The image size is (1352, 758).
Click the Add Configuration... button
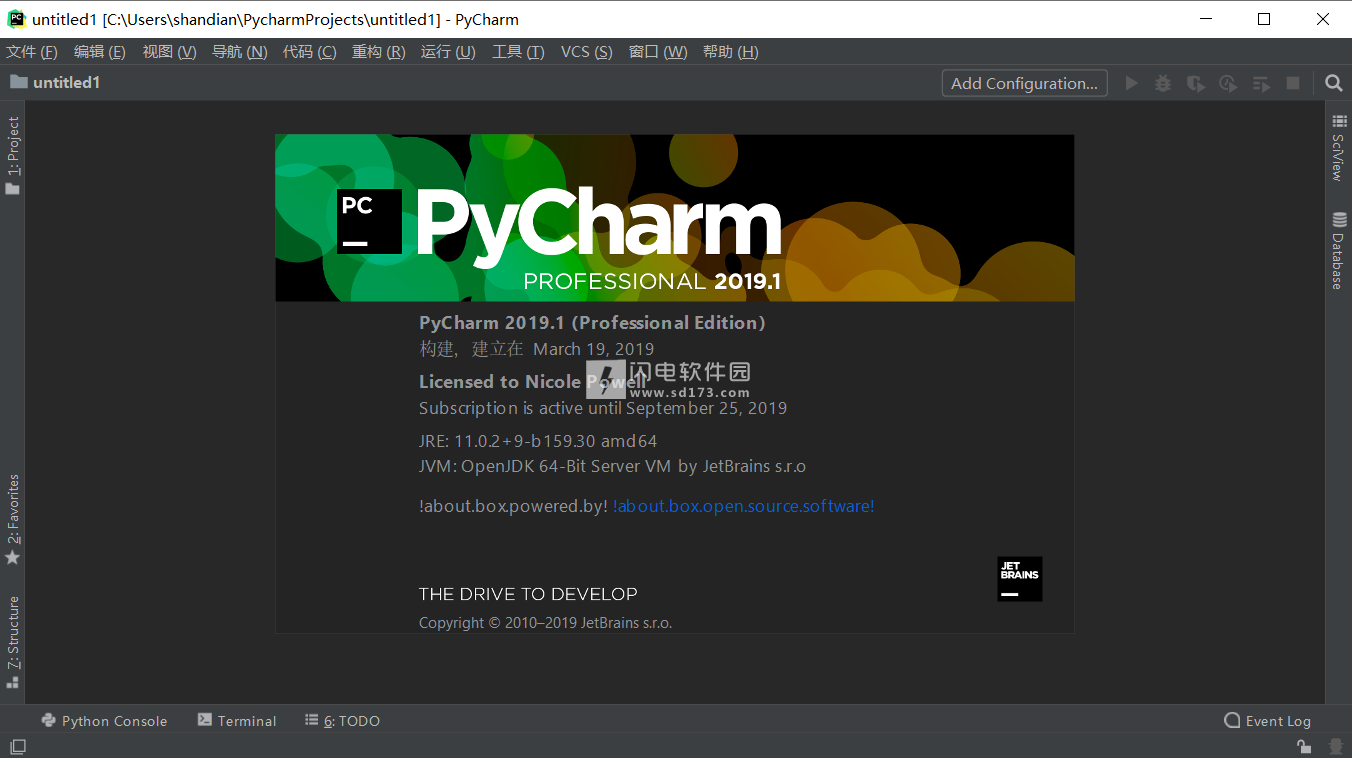tap(1024, 83)
